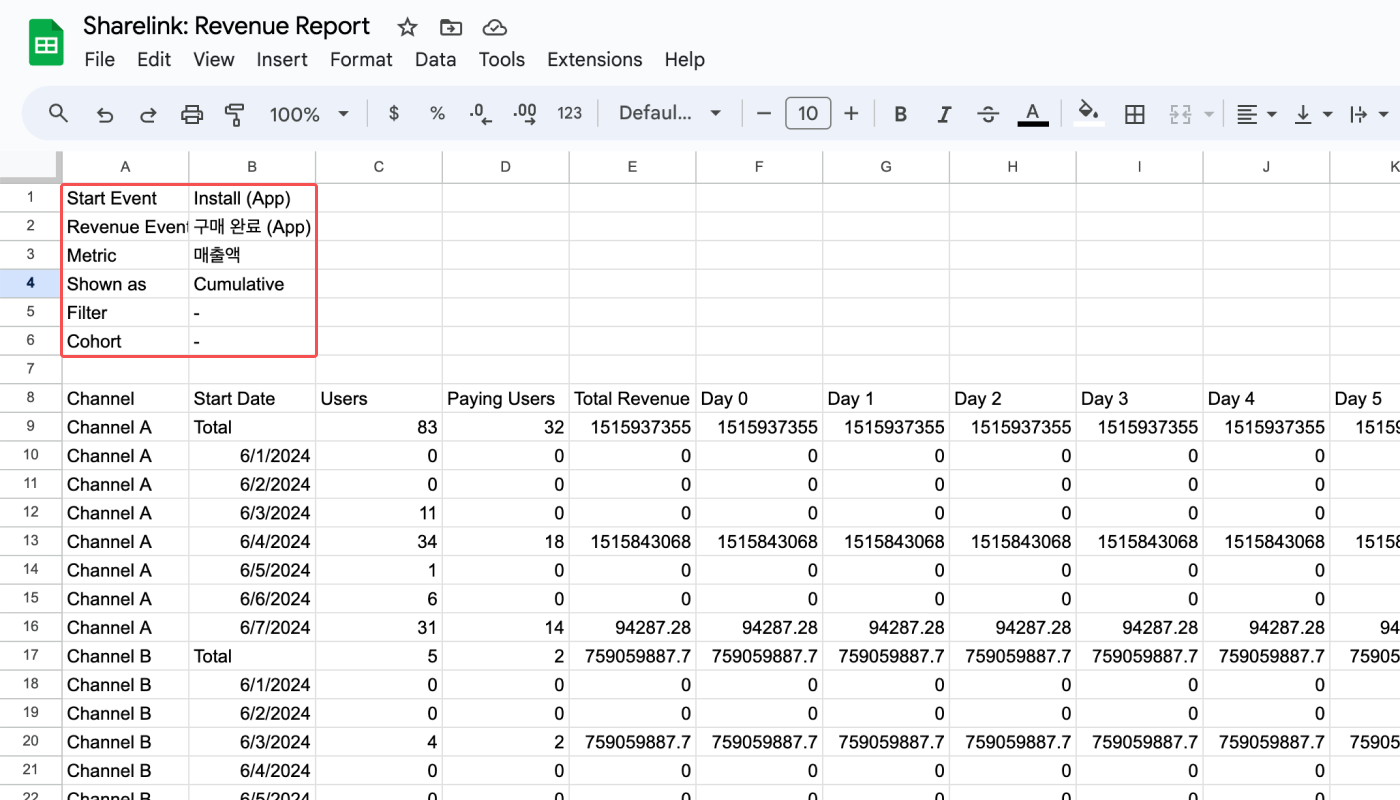Viewport: 1400px width, 800px height.
Task: Open the Google Sheets home icon
Action: (x=46, y=43)
